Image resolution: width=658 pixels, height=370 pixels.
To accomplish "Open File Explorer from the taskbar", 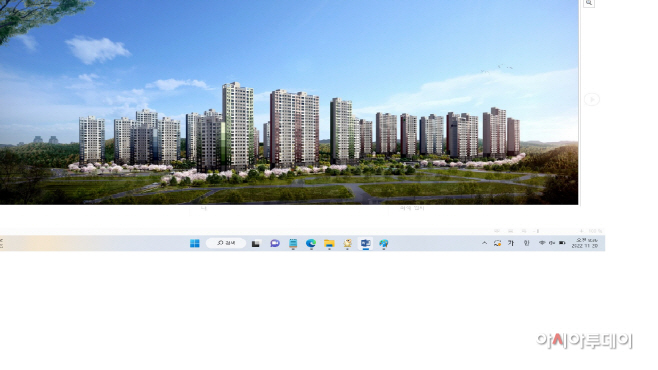I will 329,243.
